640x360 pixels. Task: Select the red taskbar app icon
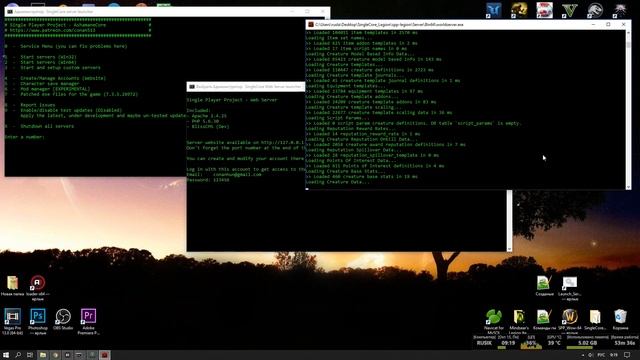104,355
